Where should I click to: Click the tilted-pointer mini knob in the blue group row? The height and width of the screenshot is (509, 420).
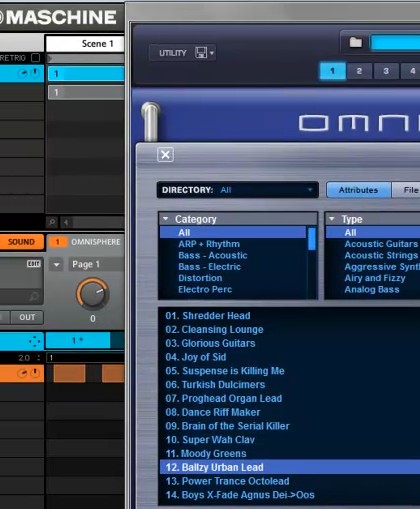(22, 74)
